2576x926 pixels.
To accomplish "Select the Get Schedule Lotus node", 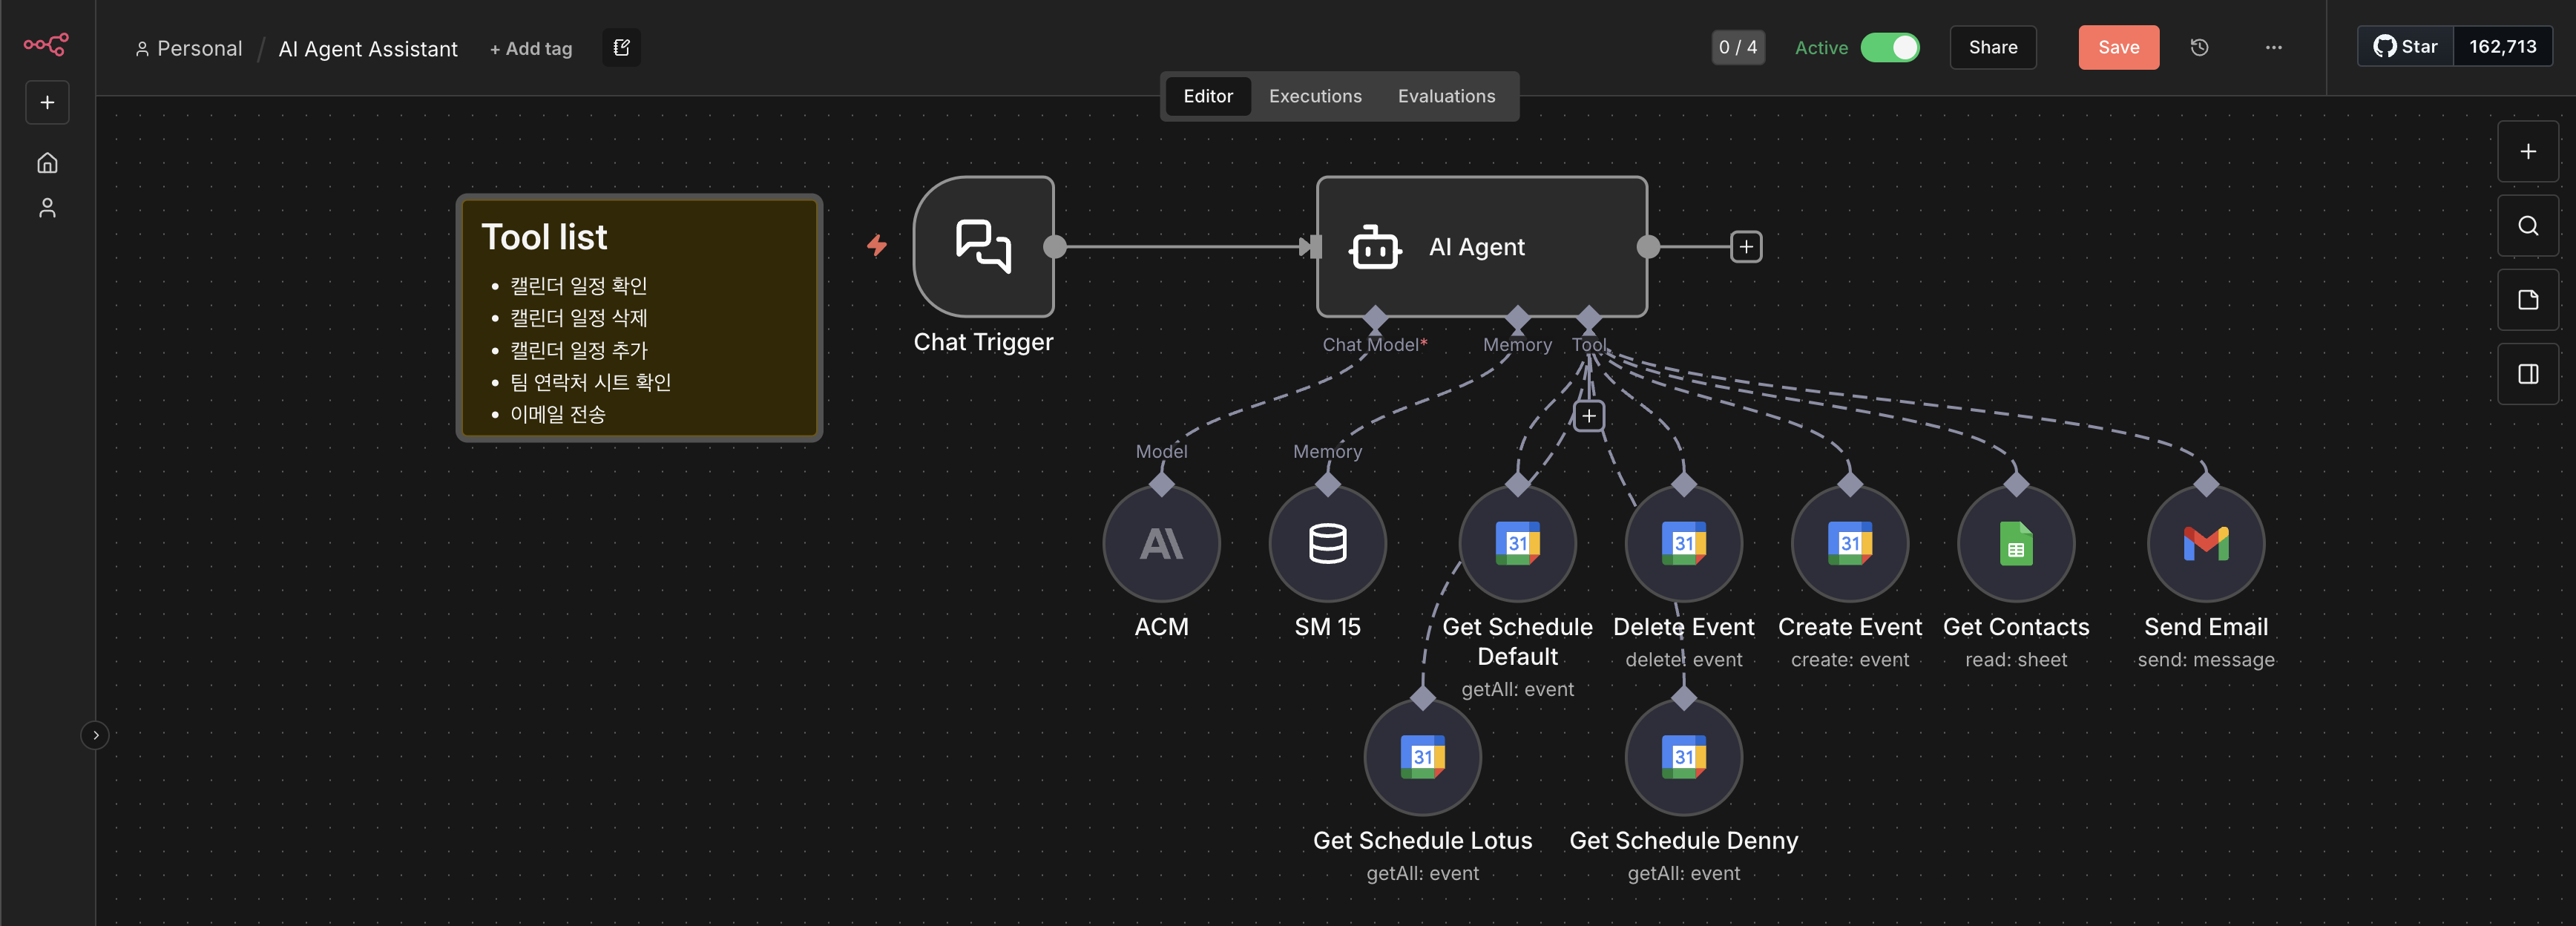I will (1422, 757).
